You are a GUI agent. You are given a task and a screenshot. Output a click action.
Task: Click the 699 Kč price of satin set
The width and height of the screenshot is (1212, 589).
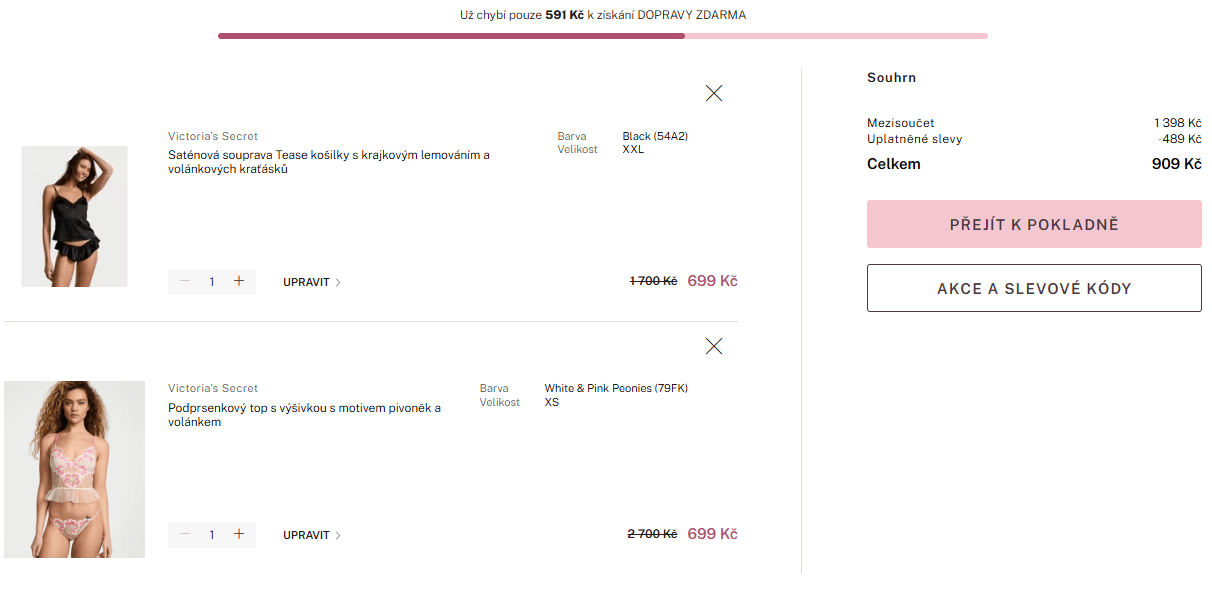[712, 281]
